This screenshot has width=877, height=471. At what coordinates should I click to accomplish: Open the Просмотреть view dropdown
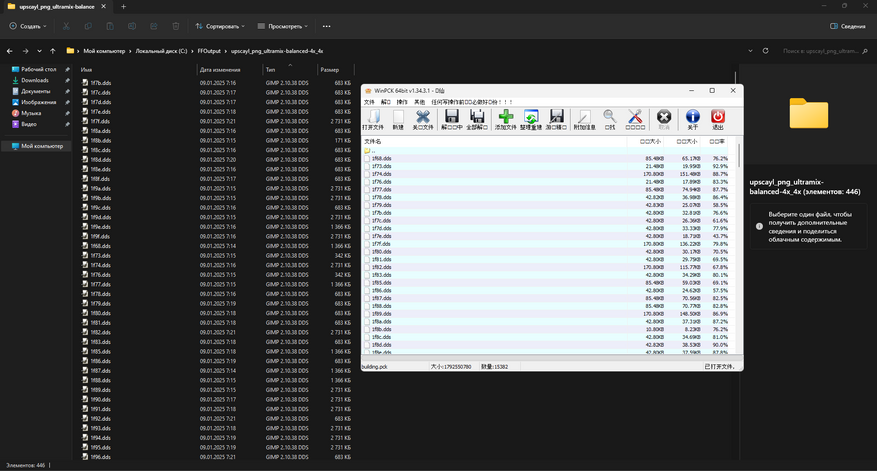282,26
